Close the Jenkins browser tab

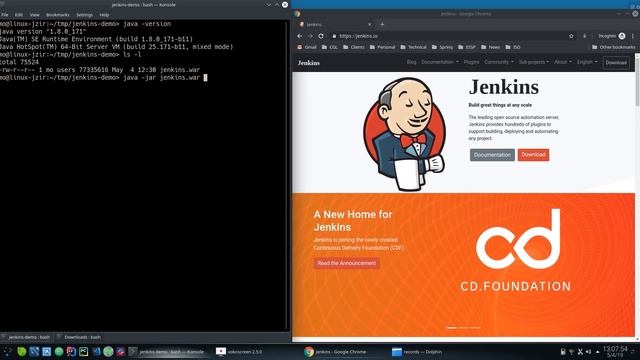tap(369, 24)
